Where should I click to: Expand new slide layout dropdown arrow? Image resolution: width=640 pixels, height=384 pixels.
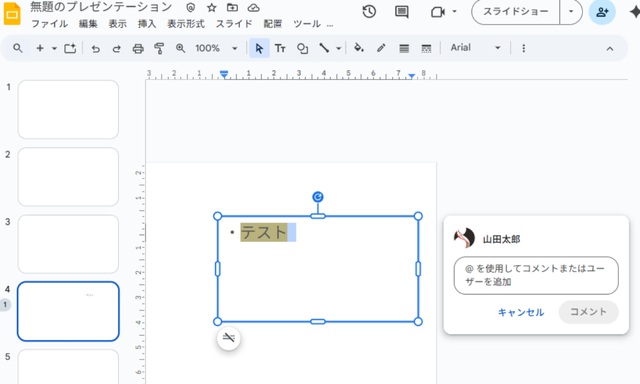pos(54,48)
